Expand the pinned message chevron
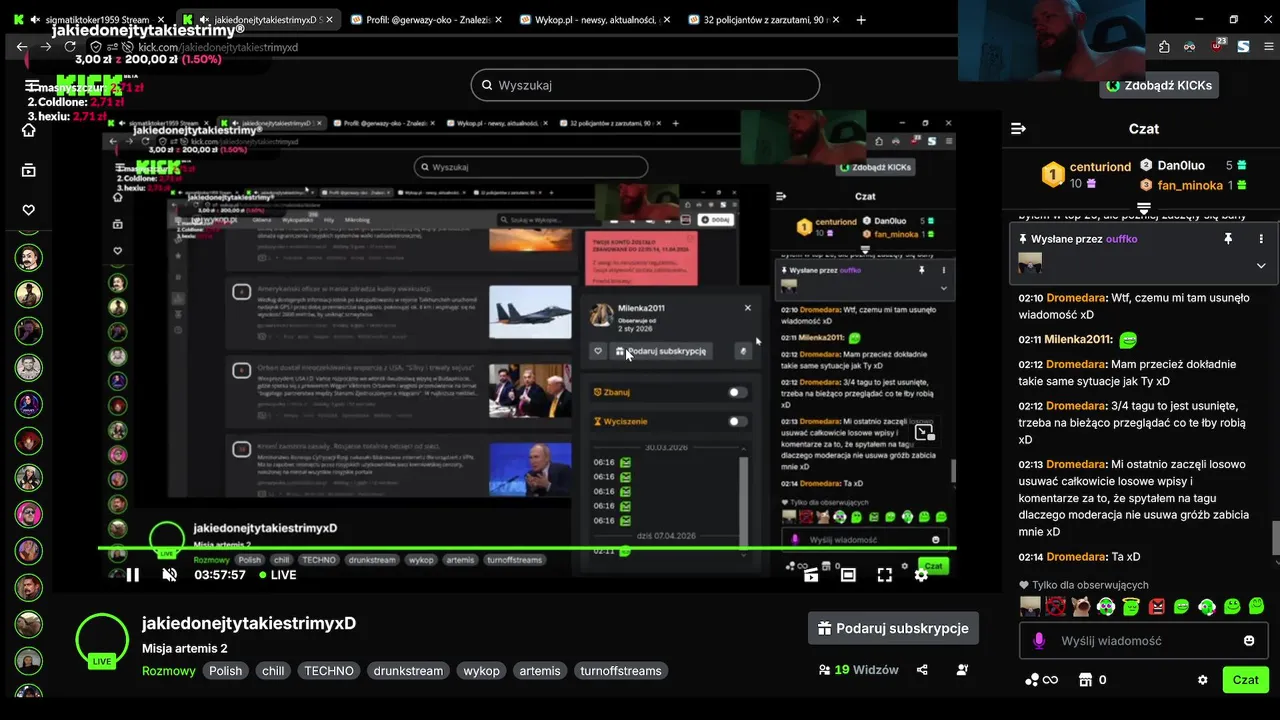 click(x=1261, y=265)
